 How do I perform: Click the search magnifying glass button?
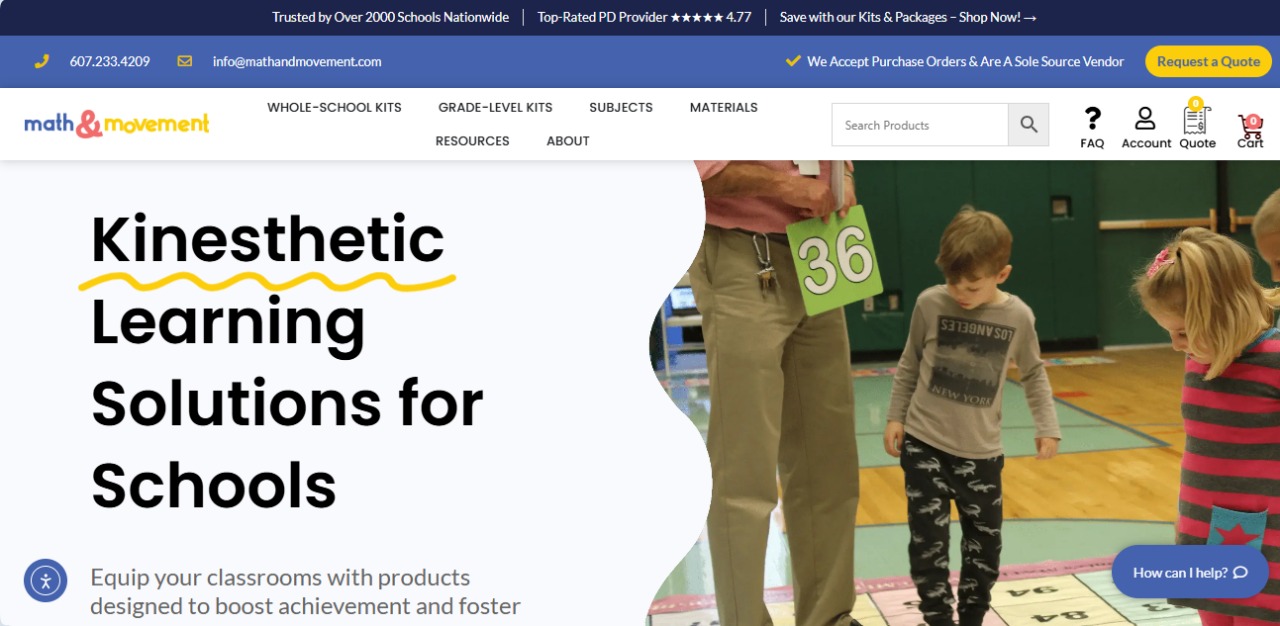pos(1029,125)
